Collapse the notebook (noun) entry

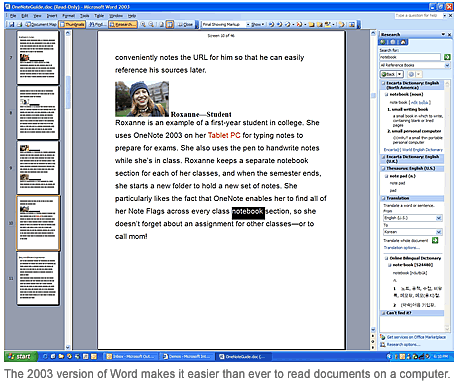tap(387, 94)
